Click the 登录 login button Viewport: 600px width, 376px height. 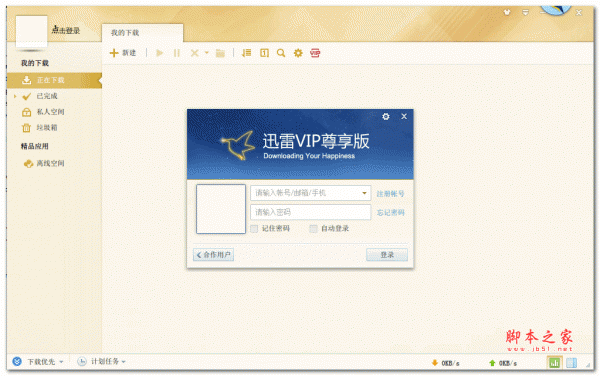[387, 255]
